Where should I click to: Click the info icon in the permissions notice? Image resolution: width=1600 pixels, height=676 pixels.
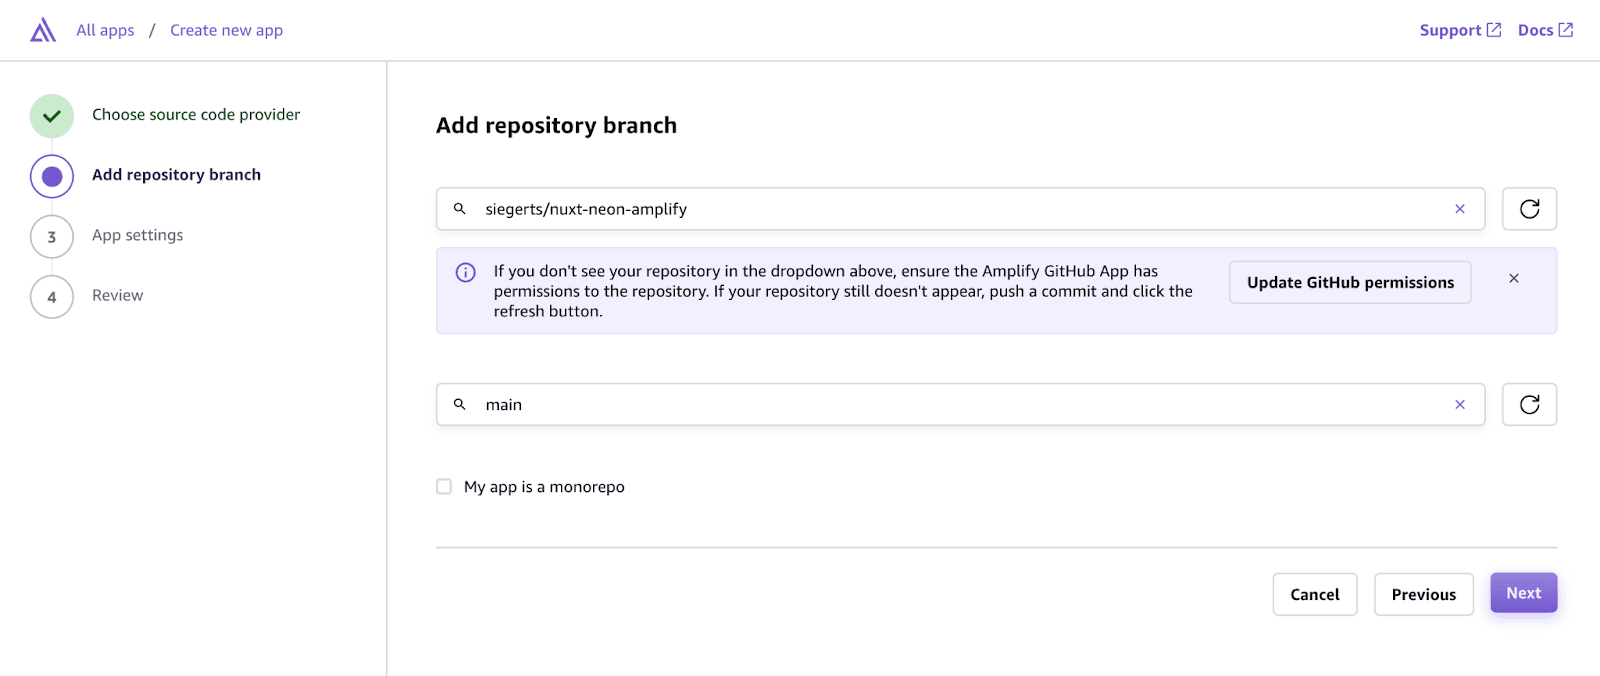464,271
